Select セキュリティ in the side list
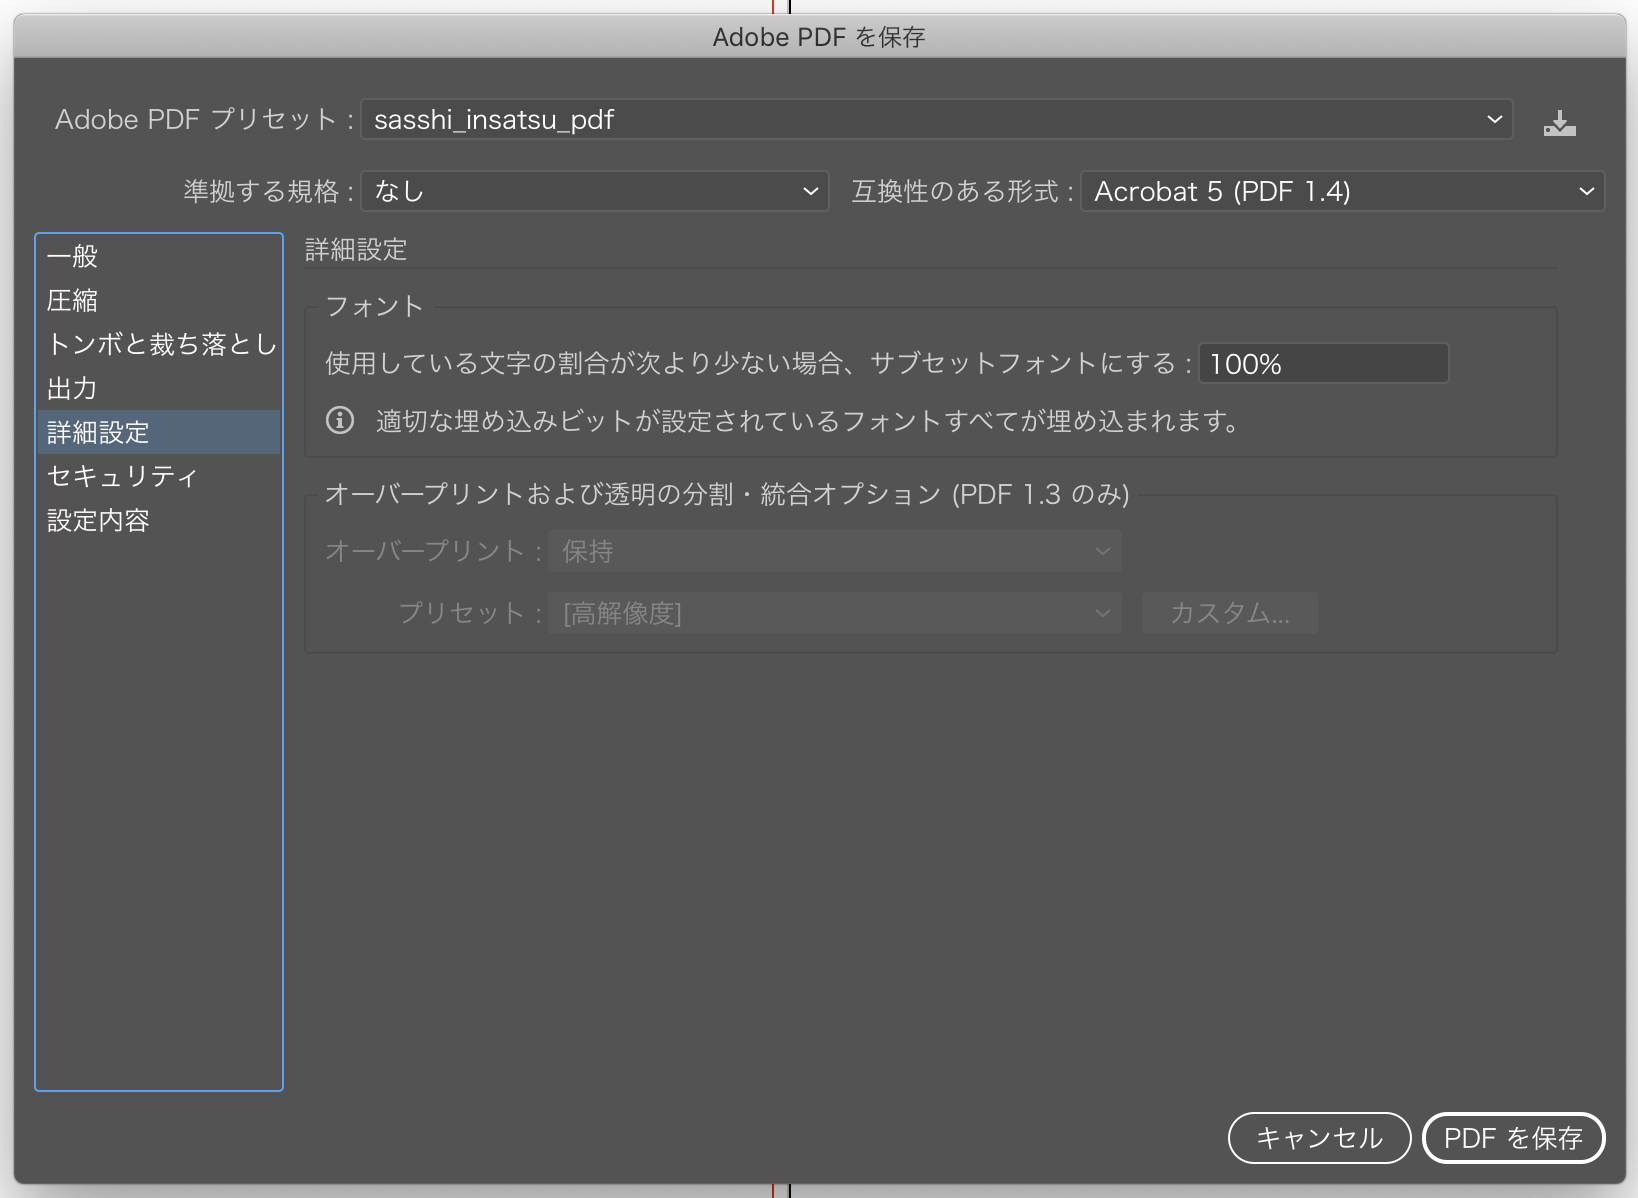The image size is (1638, 1198). 159,476
